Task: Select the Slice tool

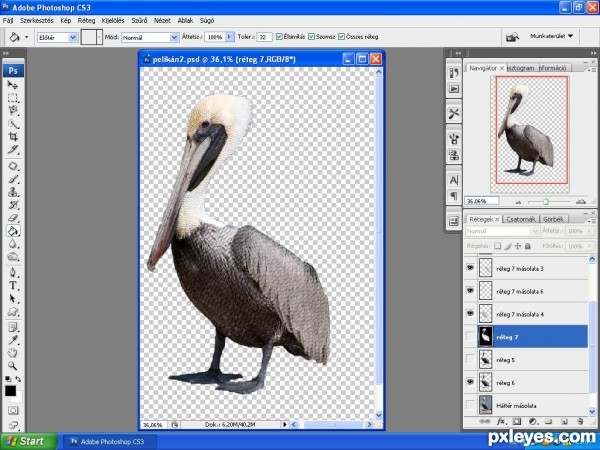Action: click(13, 150)
